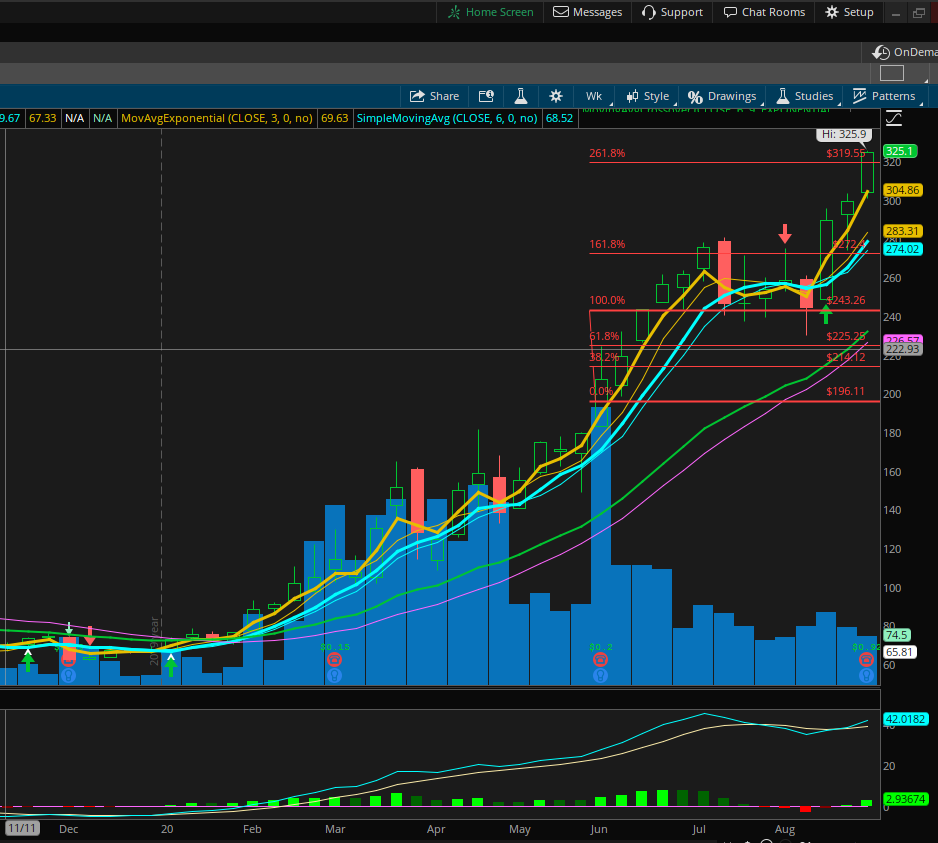Image resolution: width=938 pixels, height=843 pixels.
Task: Launch OnDemand mode
Action: 904,52
